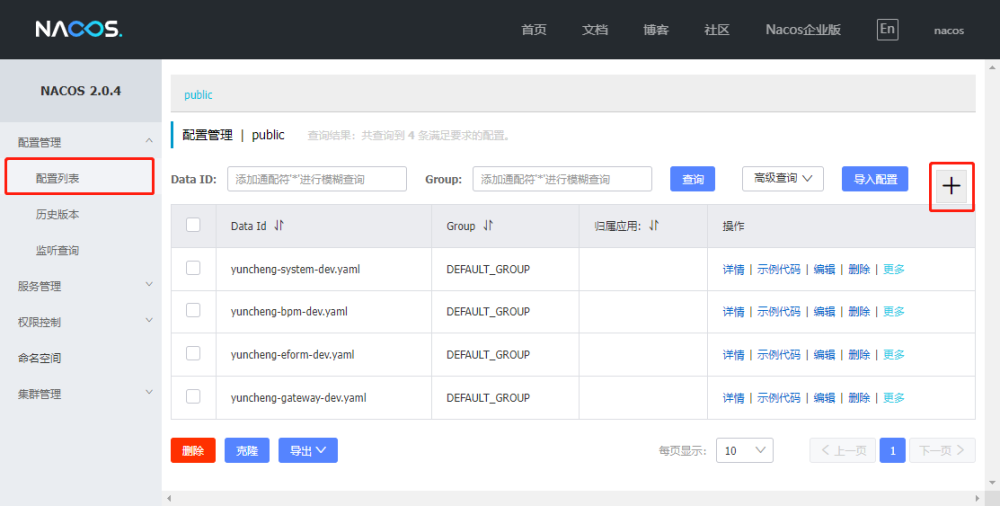The image size is (1000, 506).
Task: Click the plus icon to create configuration
Action: tap(952, 186)
